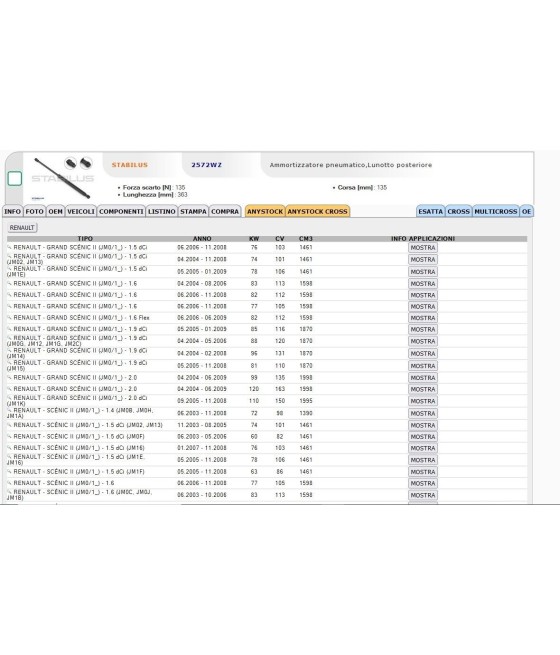Choose the MULTICROSS tab
Image resolution: width=560 pixels, height=655 pixels.
tap(496, 211)
